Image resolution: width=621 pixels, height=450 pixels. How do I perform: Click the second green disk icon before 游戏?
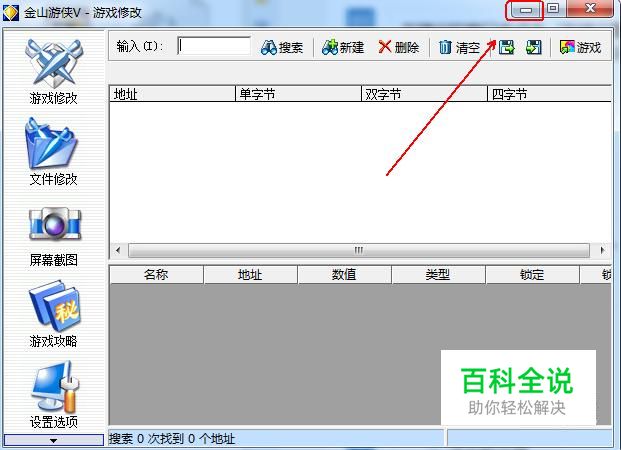tap(533, 48)
